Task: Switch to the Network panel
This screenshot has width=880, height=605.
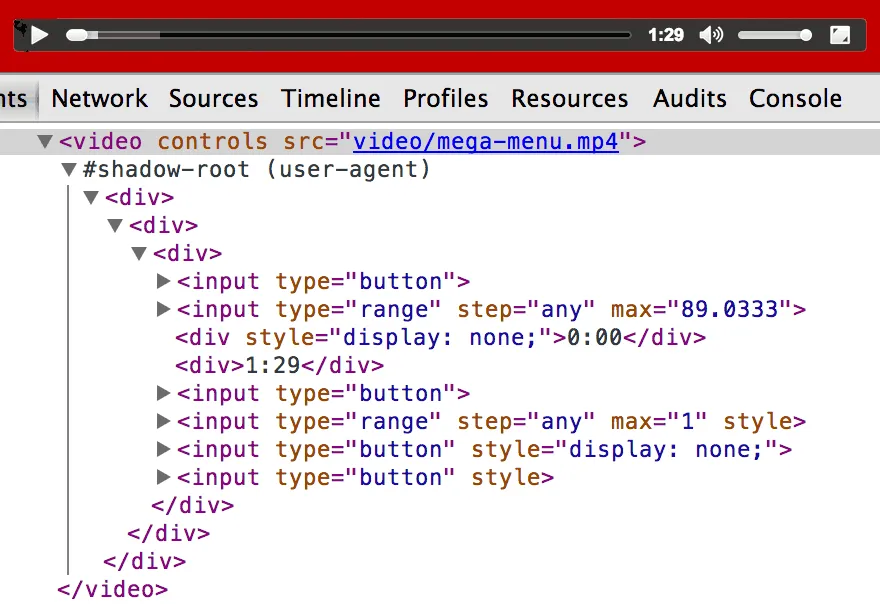Action: pos(99,98)
